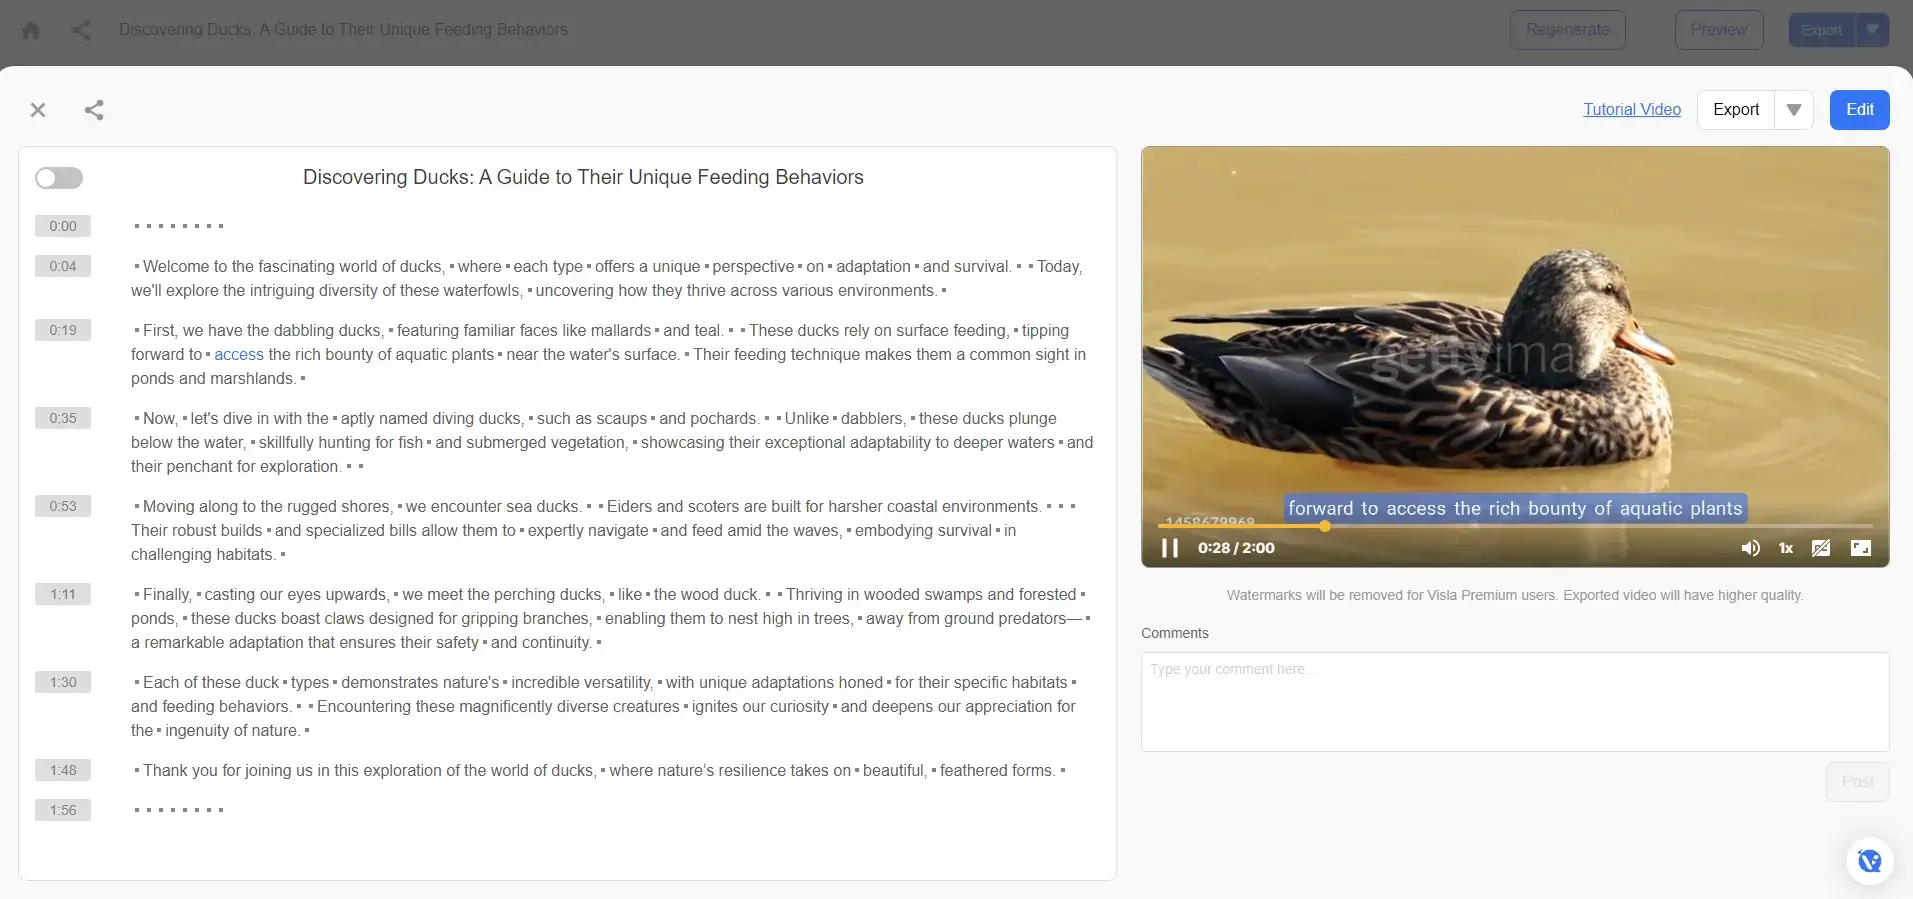This screenshot has width=1913, height=899.
Task: Open the Tutorial Video link
Action: [1632, 110]
